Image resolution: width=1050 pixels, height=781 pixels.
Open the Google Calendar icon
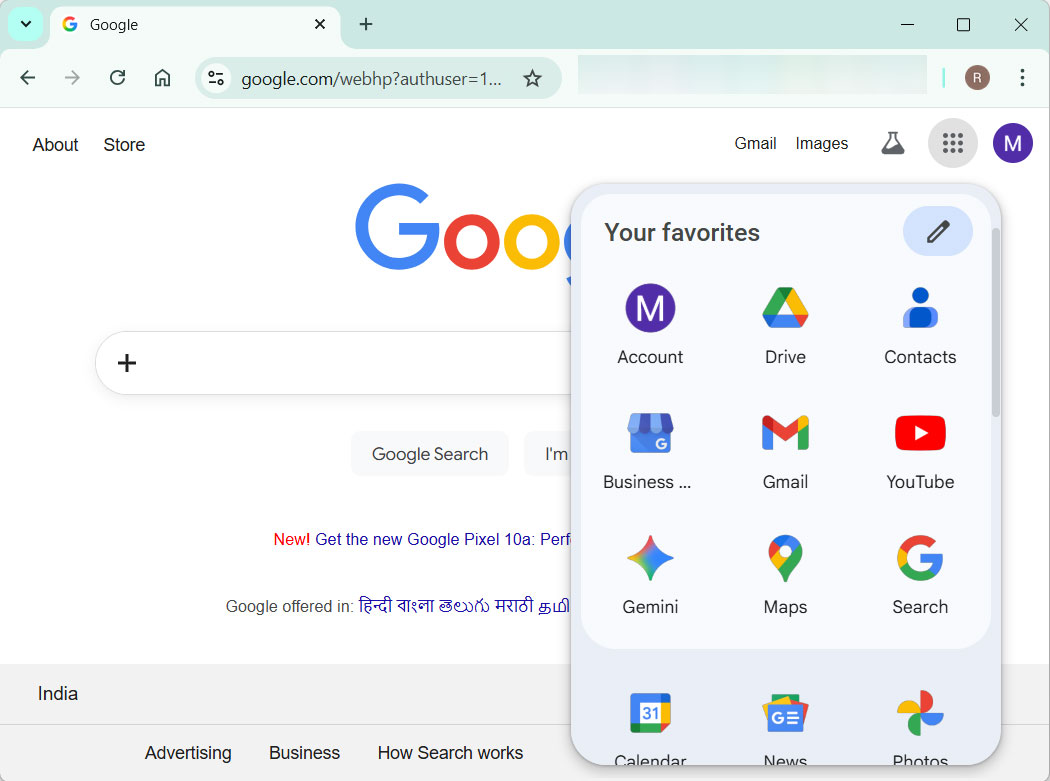[x=650, y=713]
